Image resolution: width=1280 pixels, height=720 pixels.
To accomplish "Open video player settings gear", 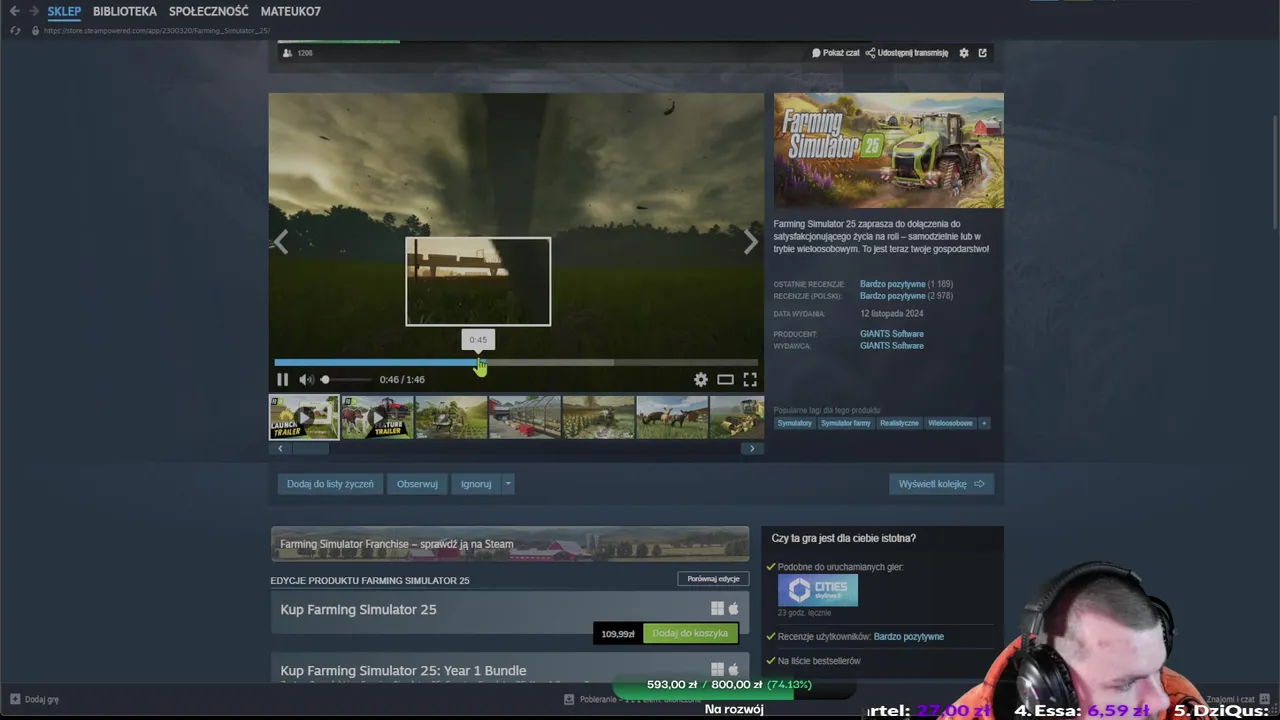I will (x=701, y=379).
